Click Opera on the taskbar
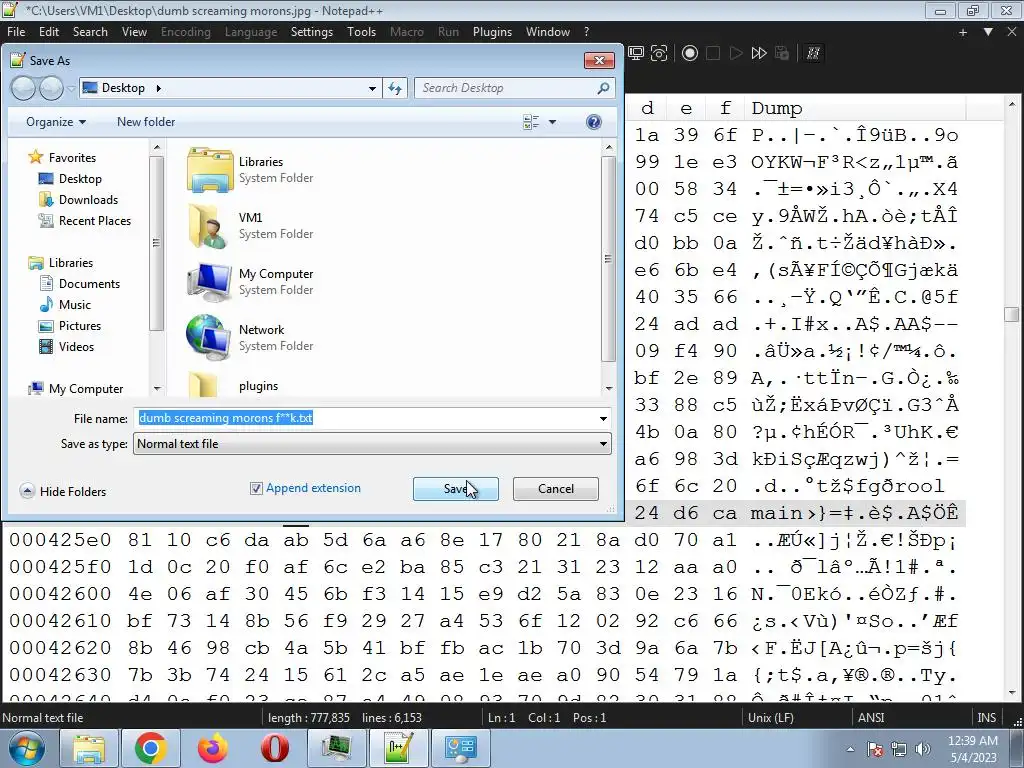The width and height of the screenshot is (1024, 768). click(274, 748)
